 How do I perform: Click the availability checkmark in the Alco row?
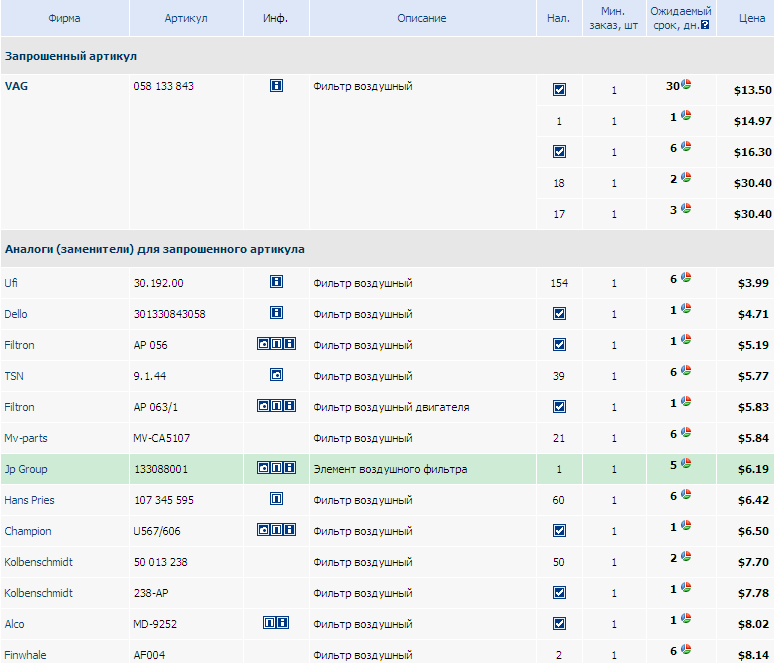559,624
